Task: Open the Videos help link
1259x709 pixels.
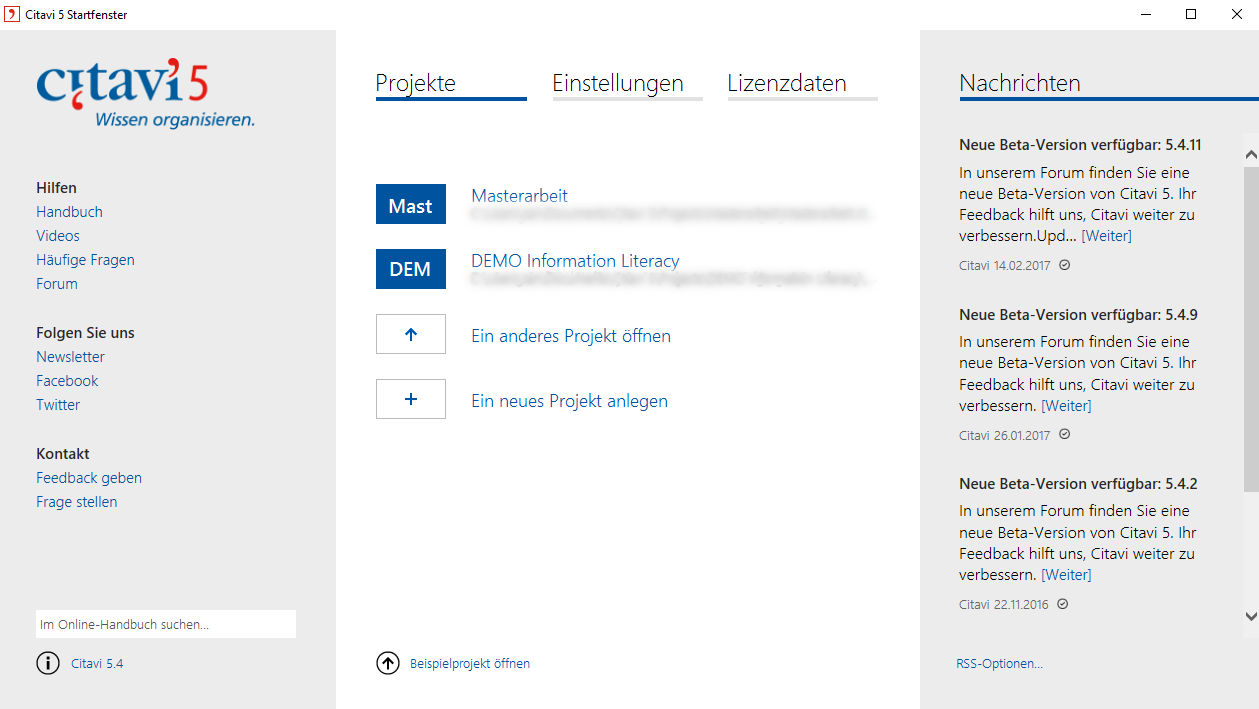Action: [58, 236]
